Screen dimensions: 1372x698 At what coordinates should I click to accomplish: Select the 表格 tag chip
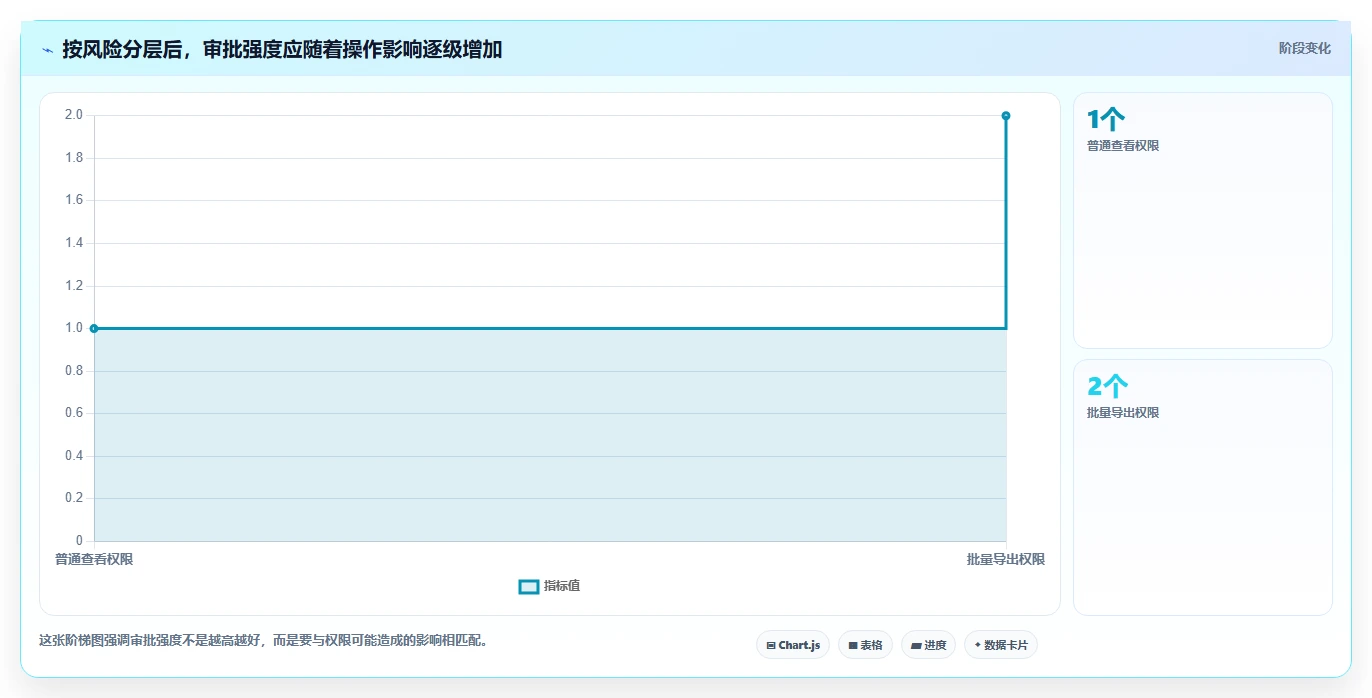click(x=865, y=645)
